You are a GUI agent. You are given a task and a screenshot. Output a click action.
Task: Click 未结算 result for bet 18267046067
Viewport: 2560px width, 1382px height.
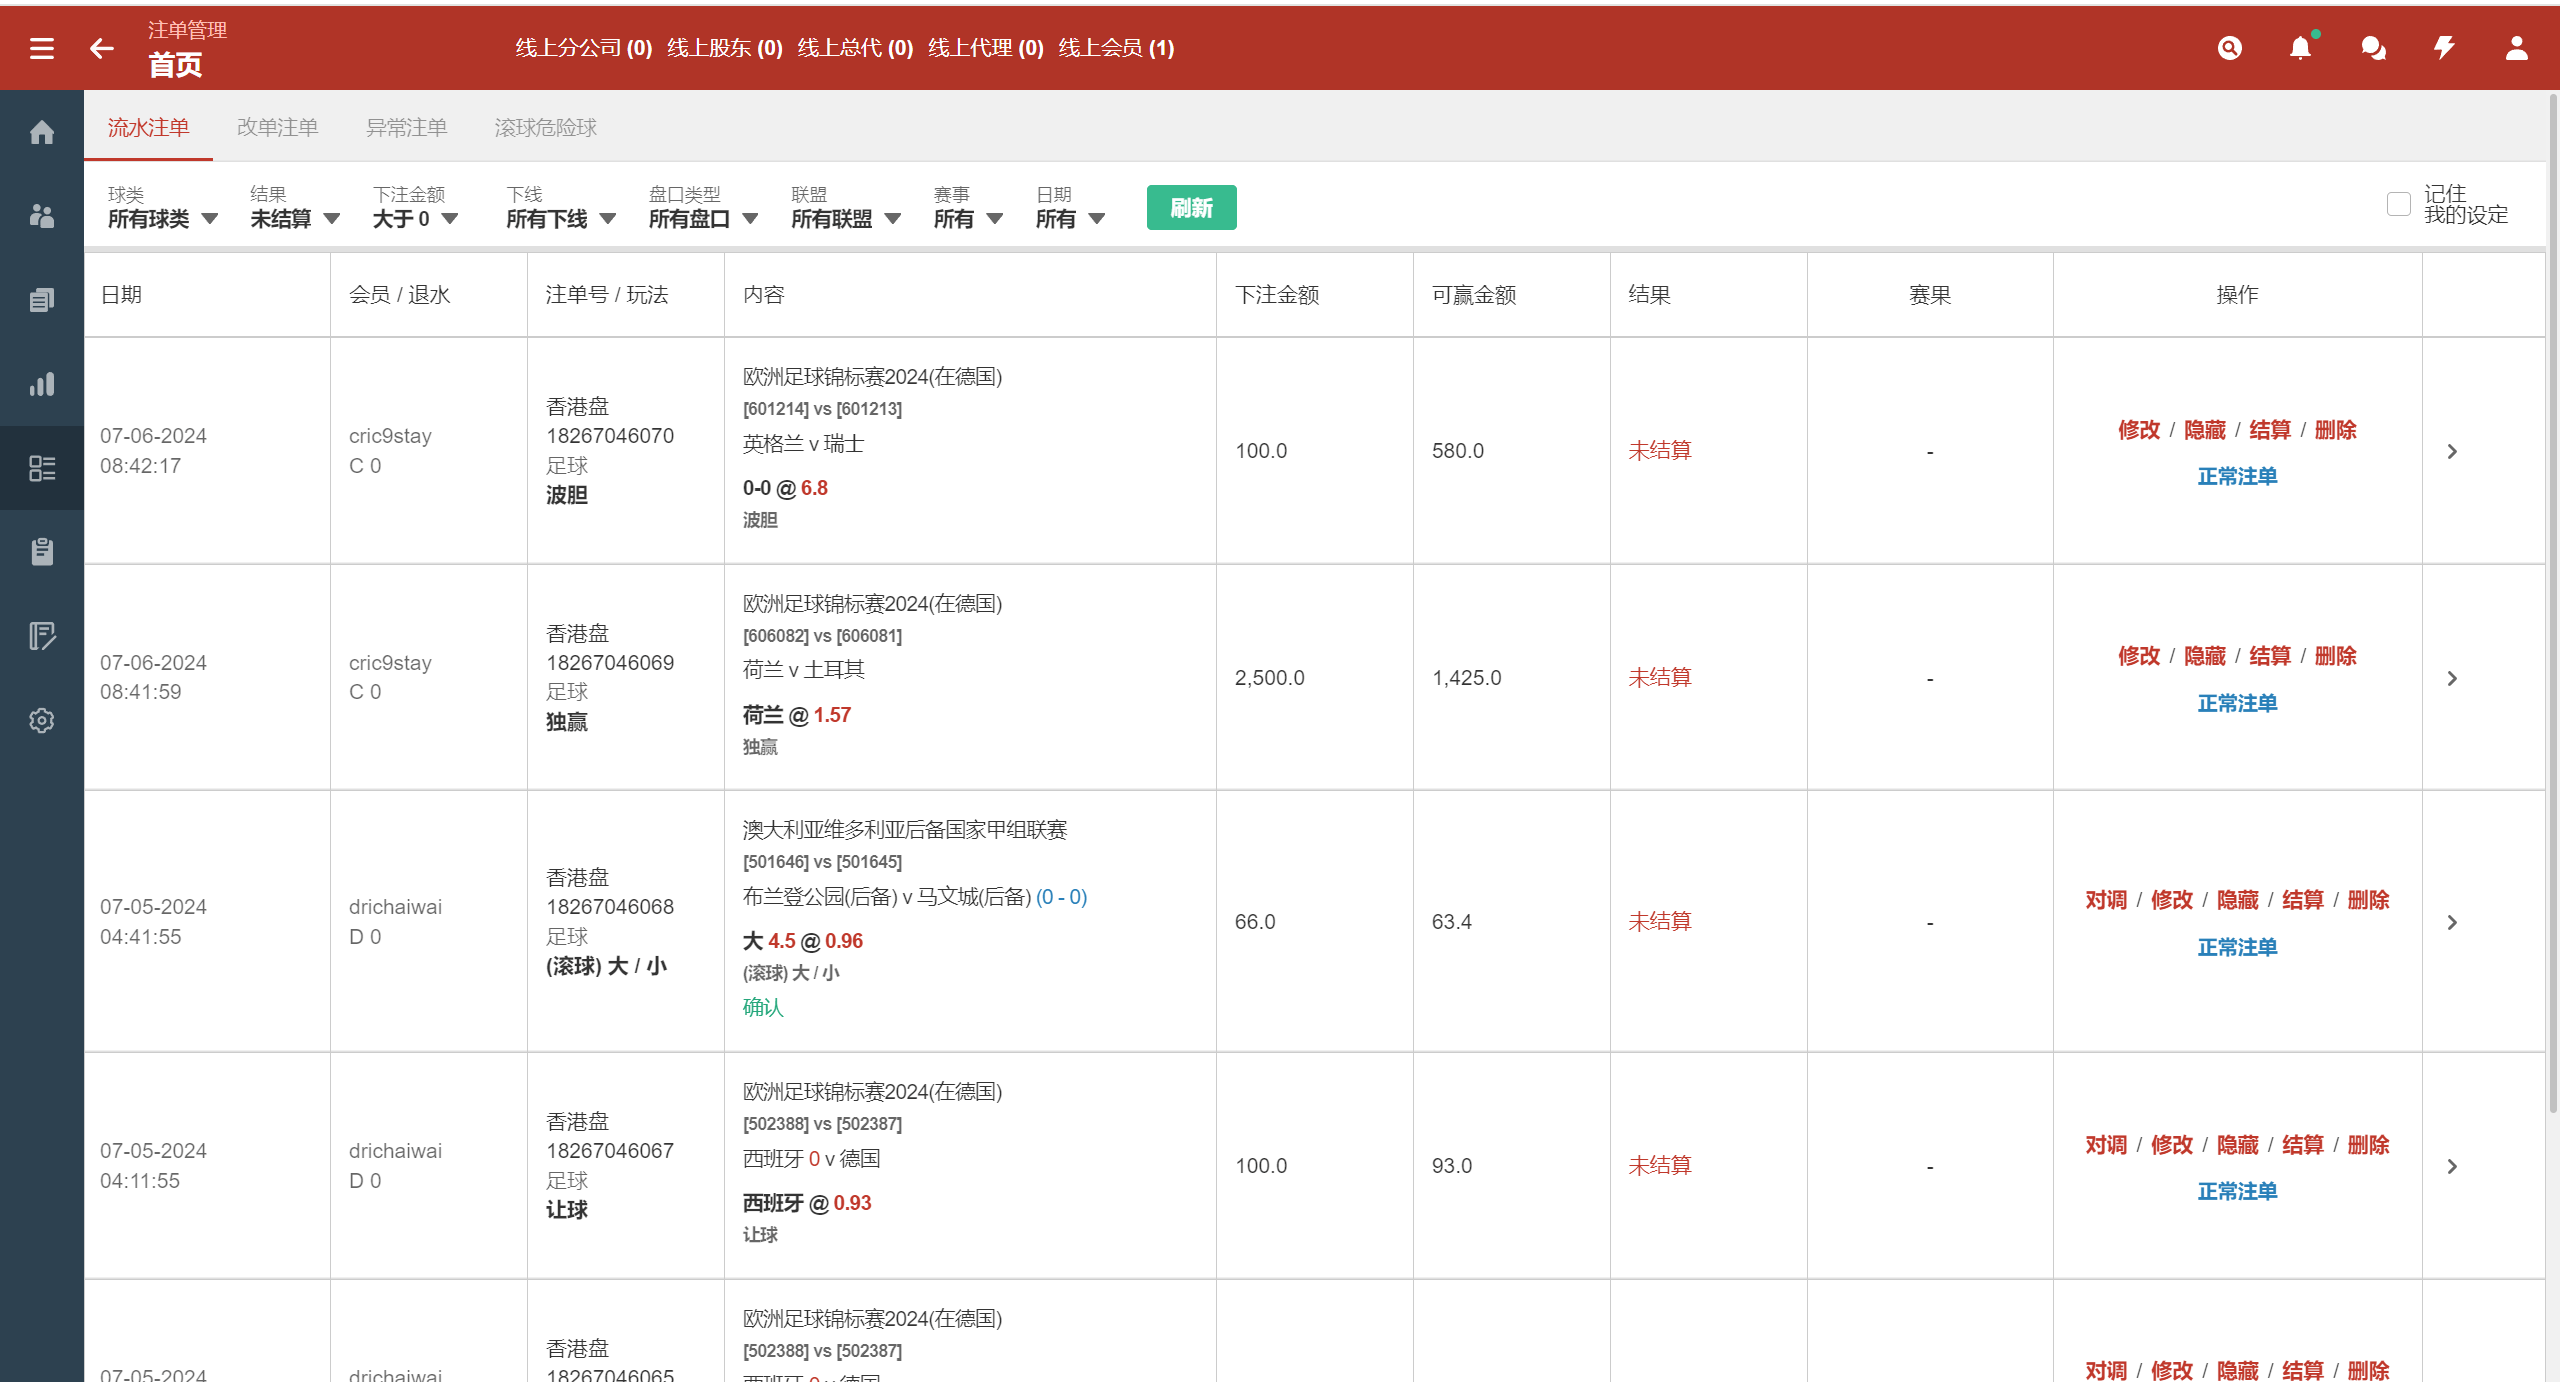point(1659,1166)
